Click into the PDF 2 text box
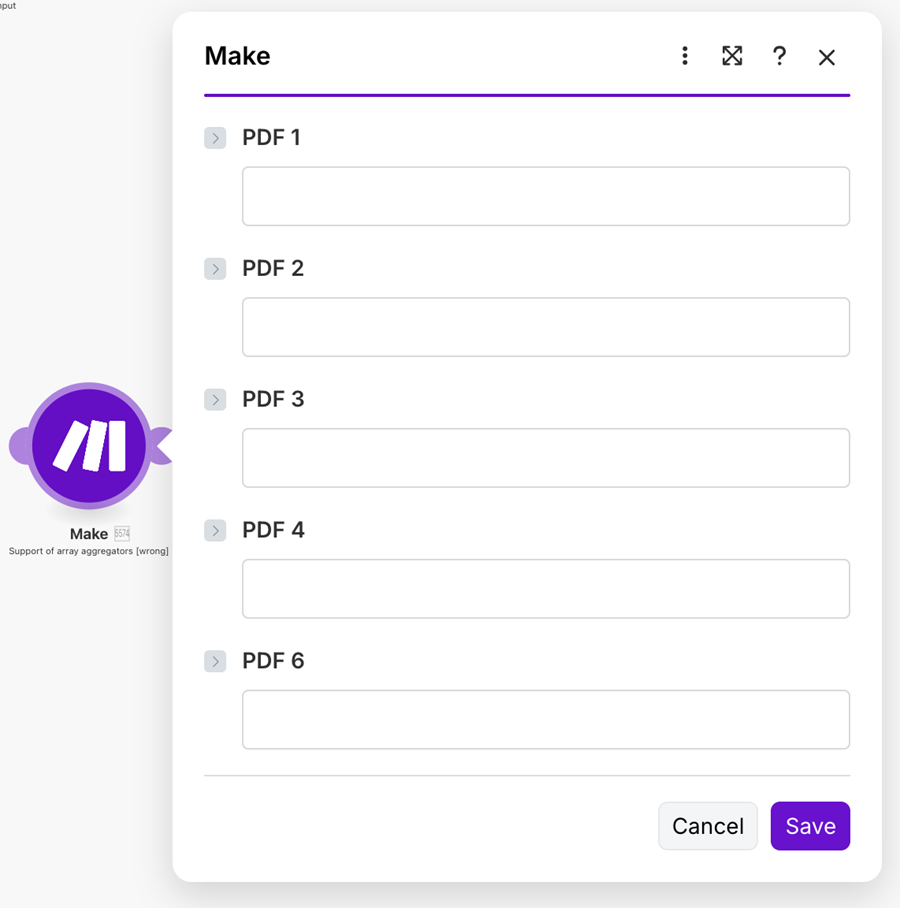The height and width of the screenshot is (908, 900). pos(545,327)
